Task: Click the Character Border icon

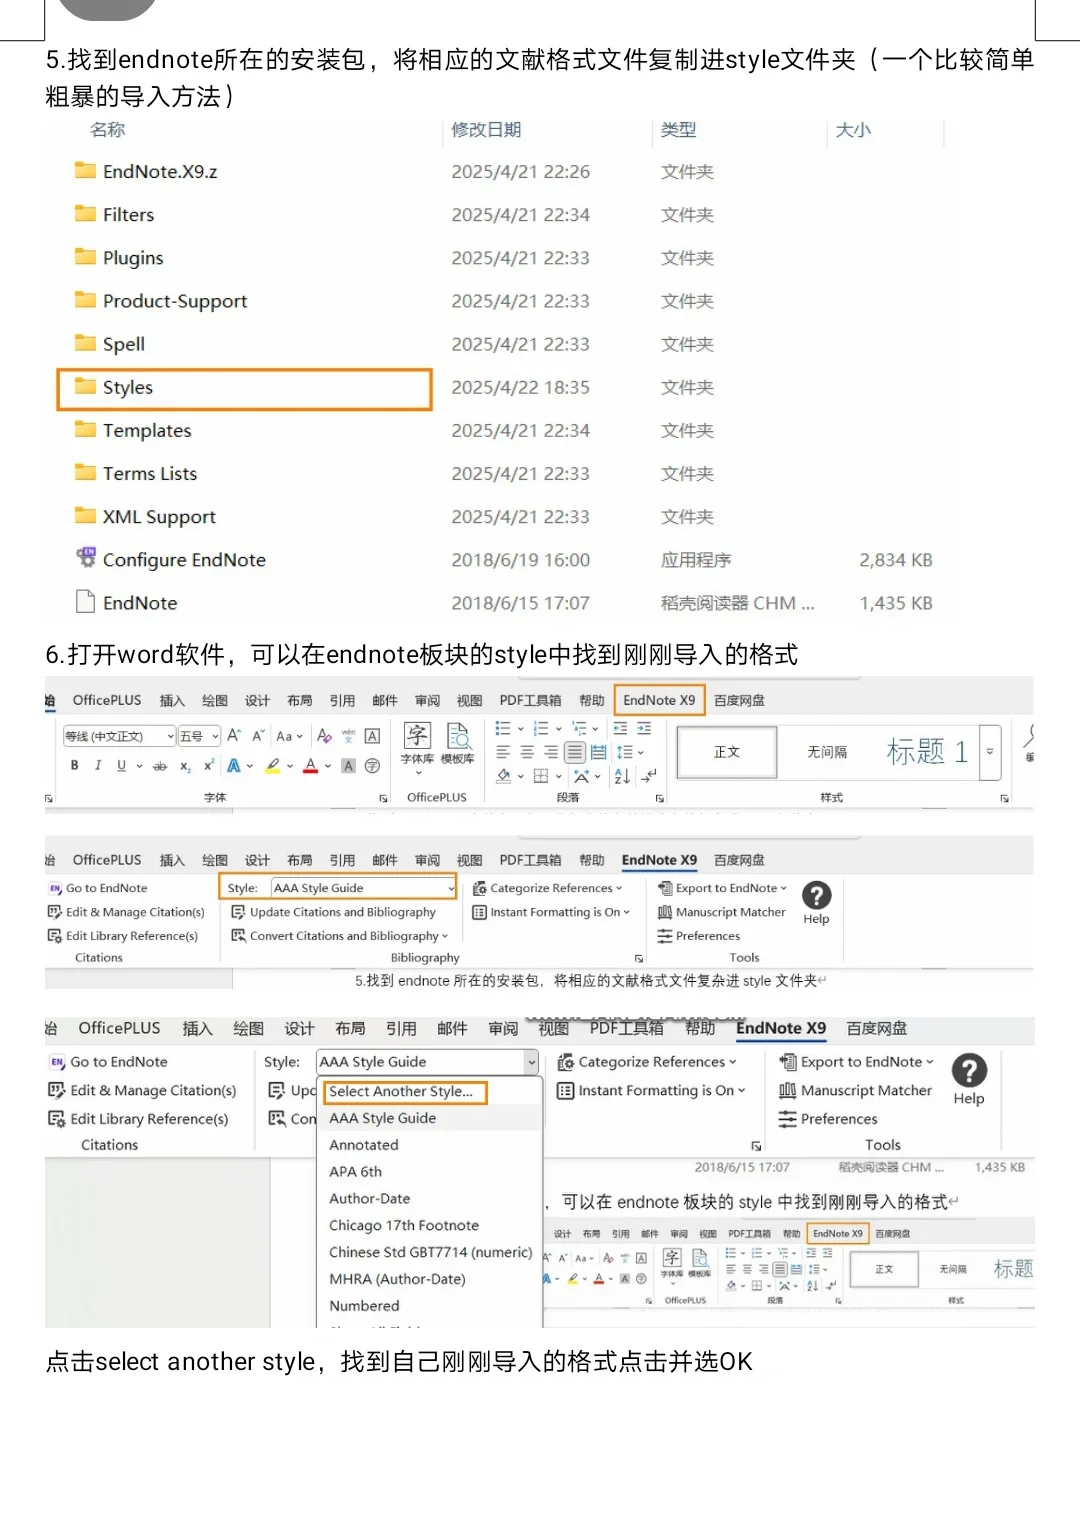Action: (372, 736)
